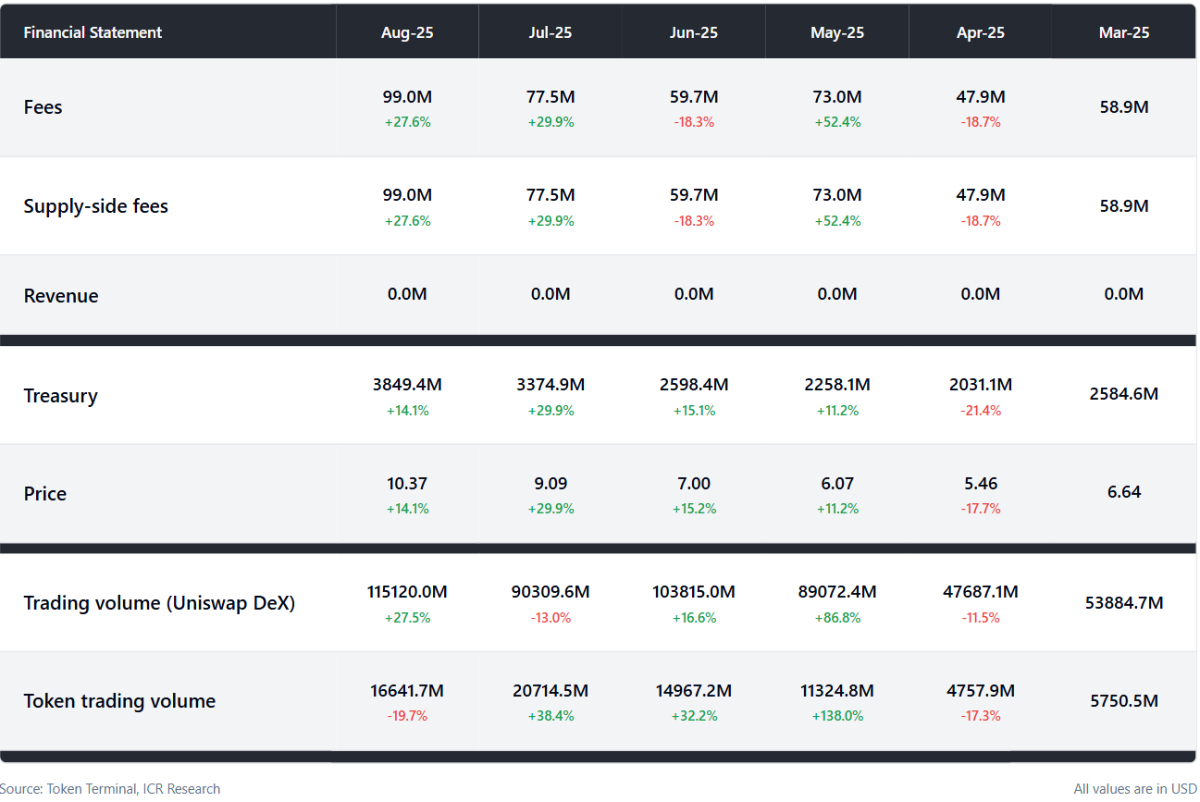Image resolution: width=1200 pixels, height=802 pixels.
Task: Click the Token trading volume row label
Action: pyautogui.click(x=119, y=701)
